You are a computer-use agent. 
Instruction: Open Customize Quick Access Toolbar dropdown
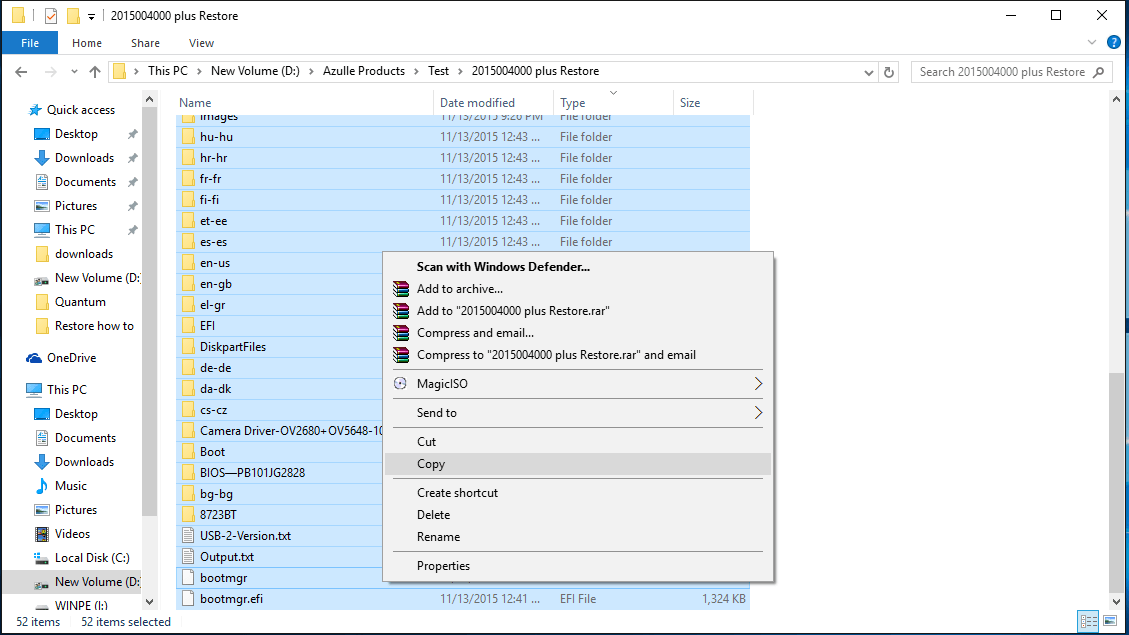click(92, 17)
